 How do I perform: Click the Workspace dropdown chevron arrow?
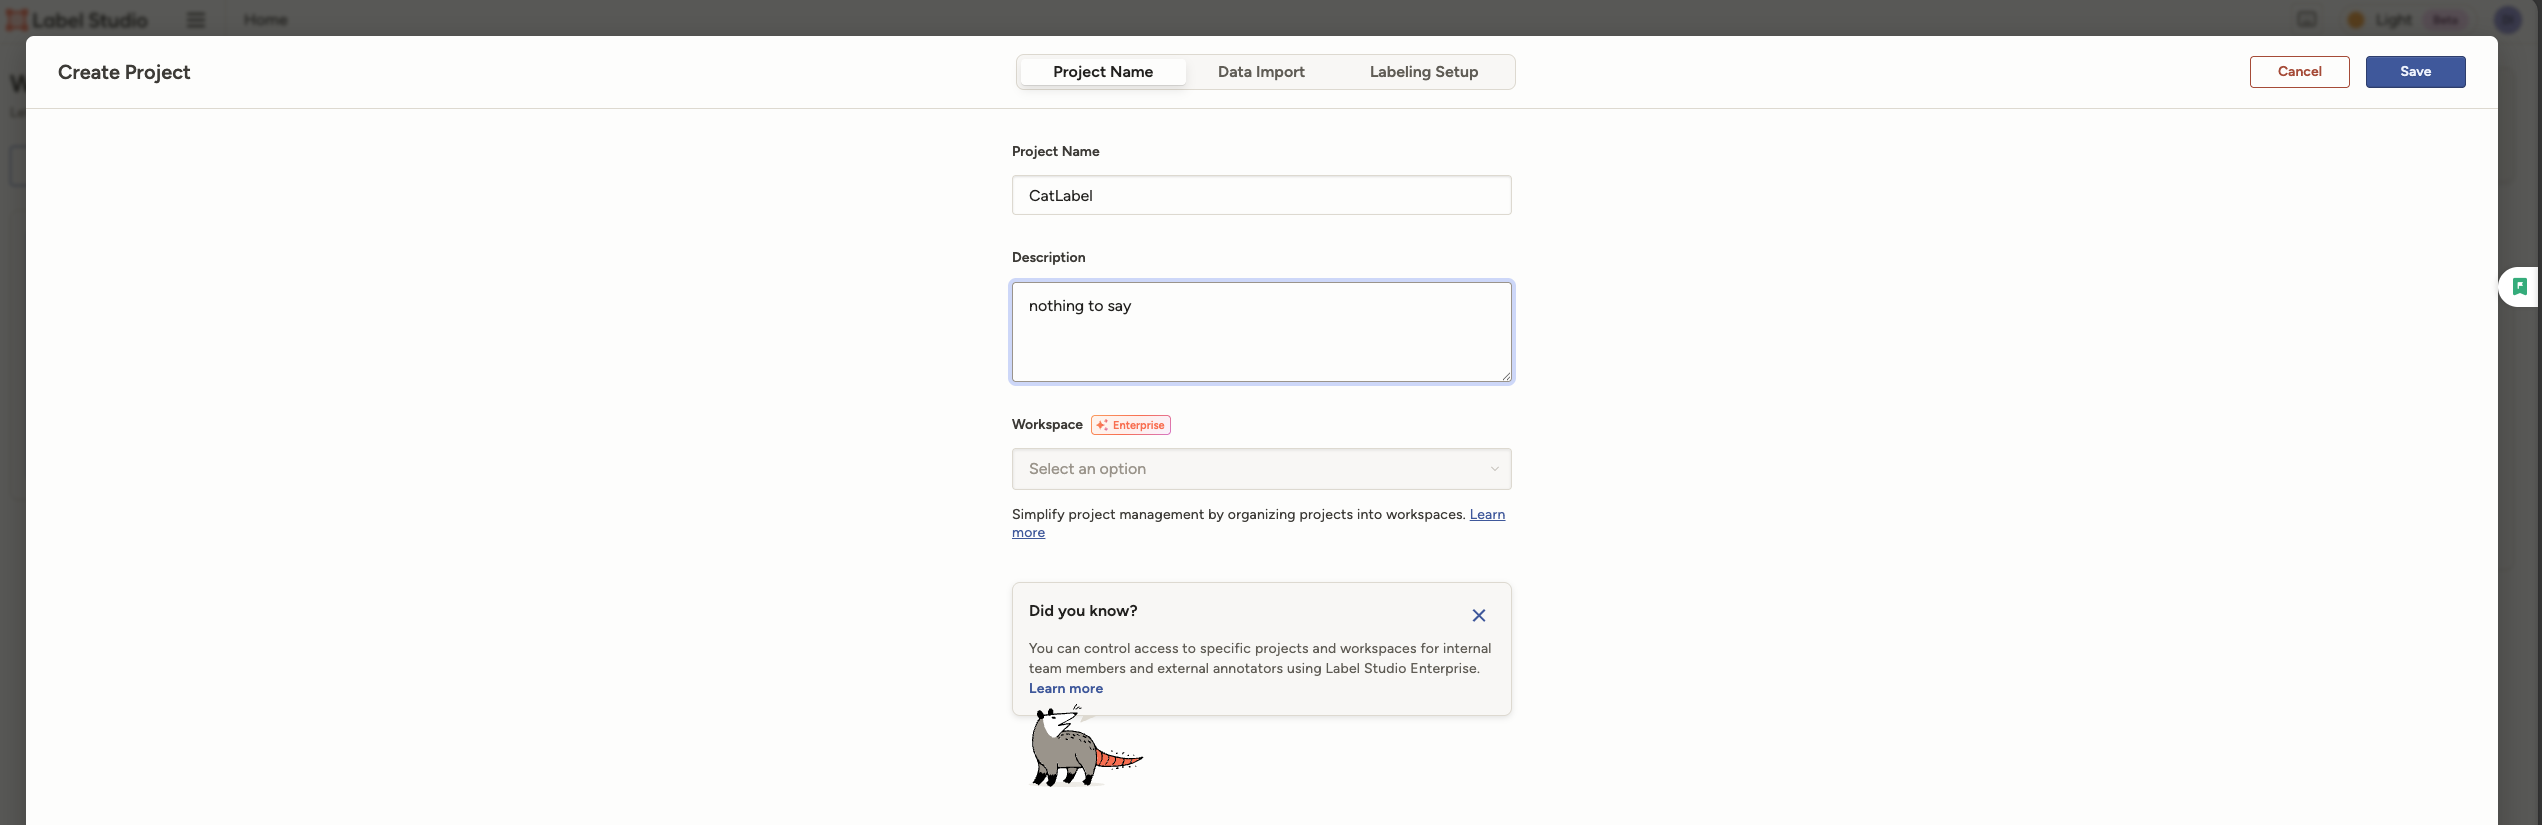[x=1494, y=469]
